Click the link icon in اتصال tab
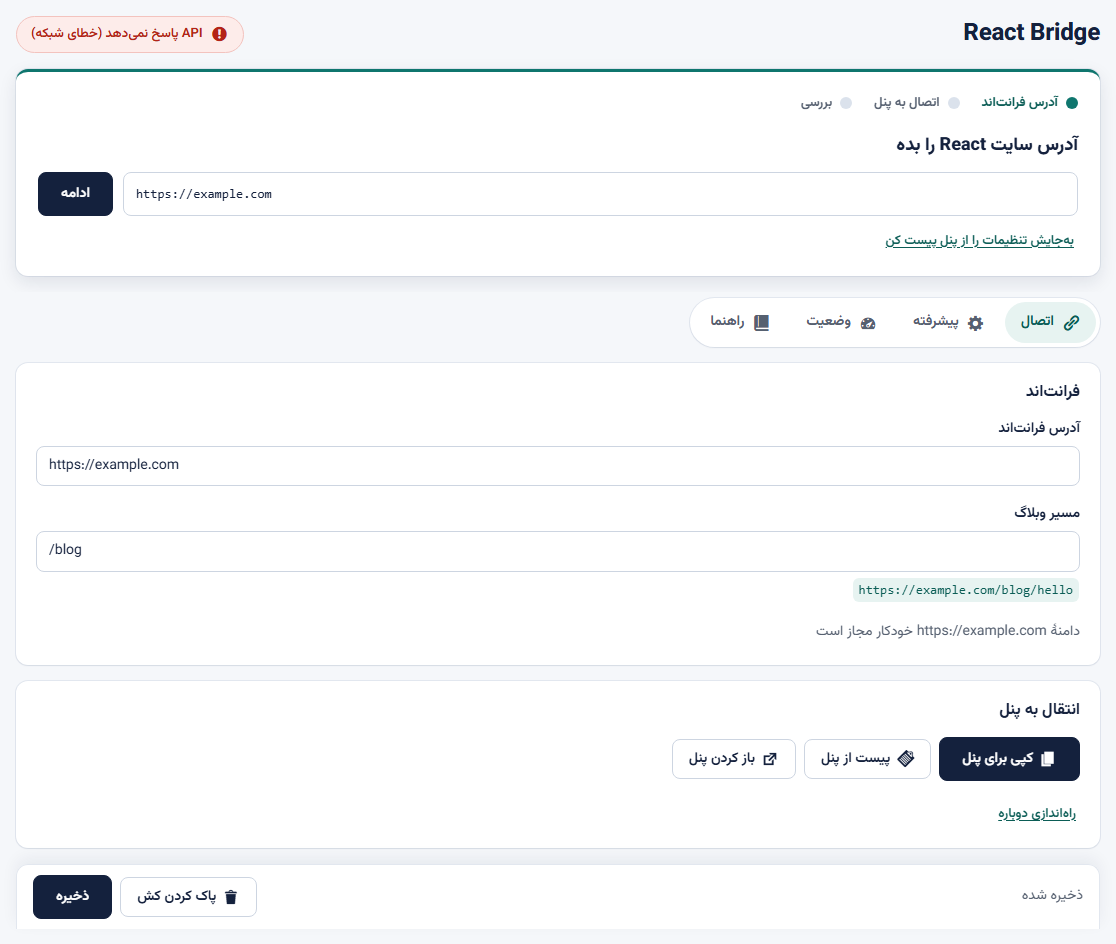Screen dimensions: 1116x944 (1071, 322)
